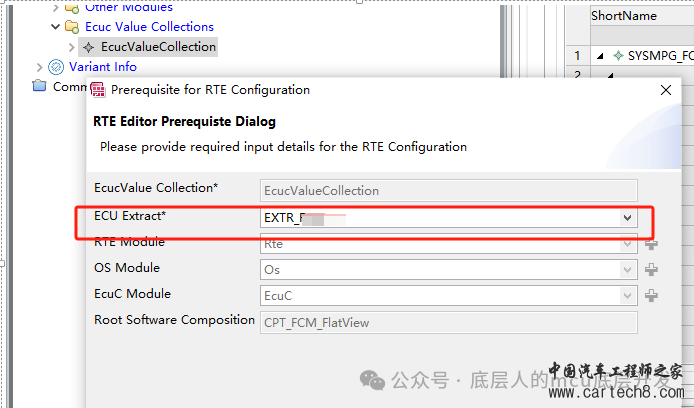
Task: Click the EcucValue Collection text field
Action: pos(449,191)
